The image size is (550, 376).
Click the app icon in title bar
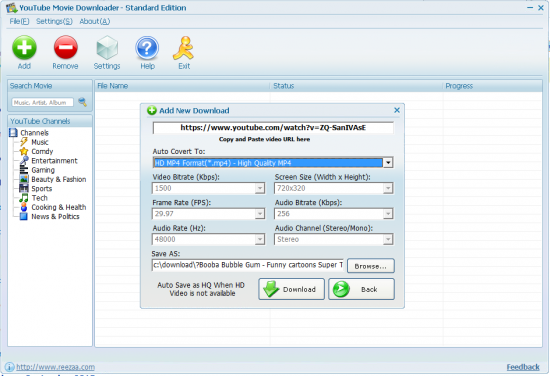12,8
